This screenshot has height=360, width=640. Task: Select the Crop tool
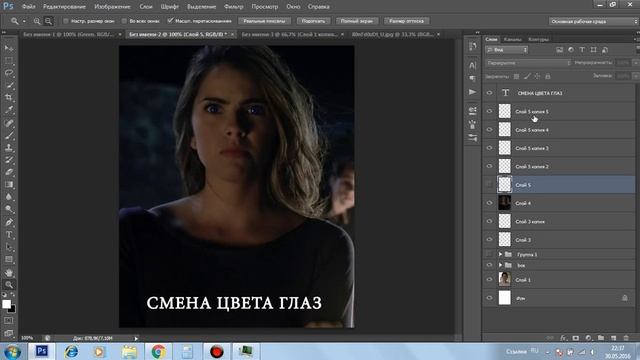(9, 98)
